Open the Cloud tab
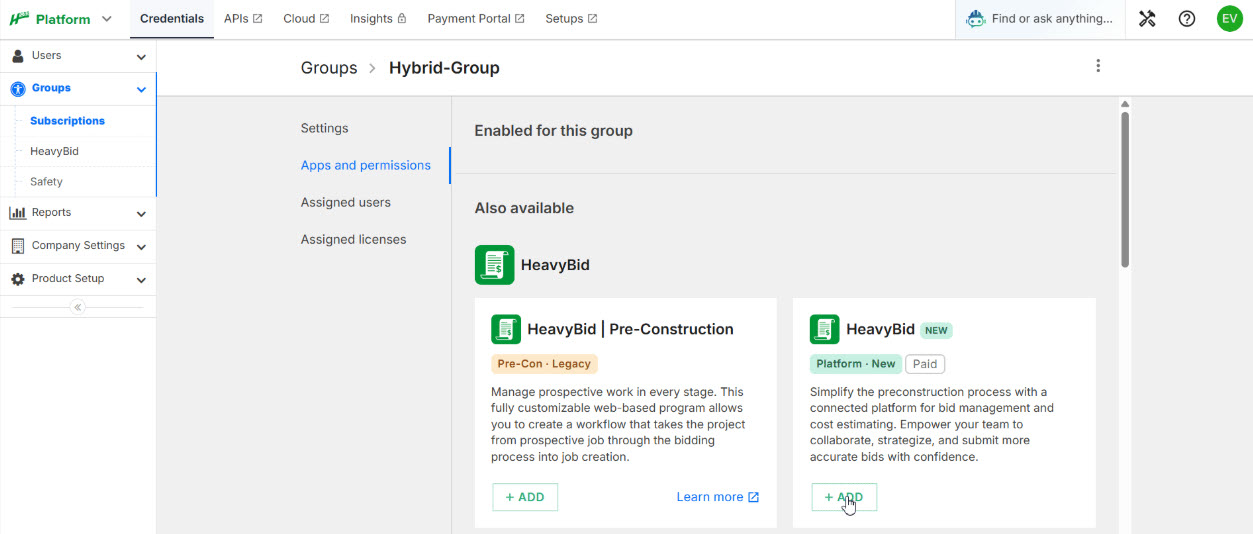The image size is (1253, 534). (x=306, y=19)
